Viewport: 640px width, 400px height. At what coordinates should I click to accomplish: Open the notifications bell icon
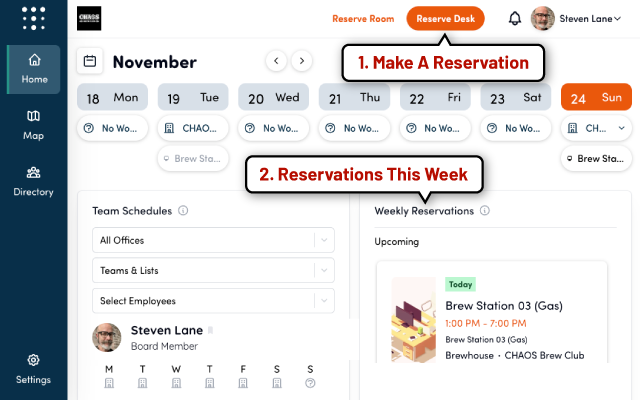coord(515,18)
